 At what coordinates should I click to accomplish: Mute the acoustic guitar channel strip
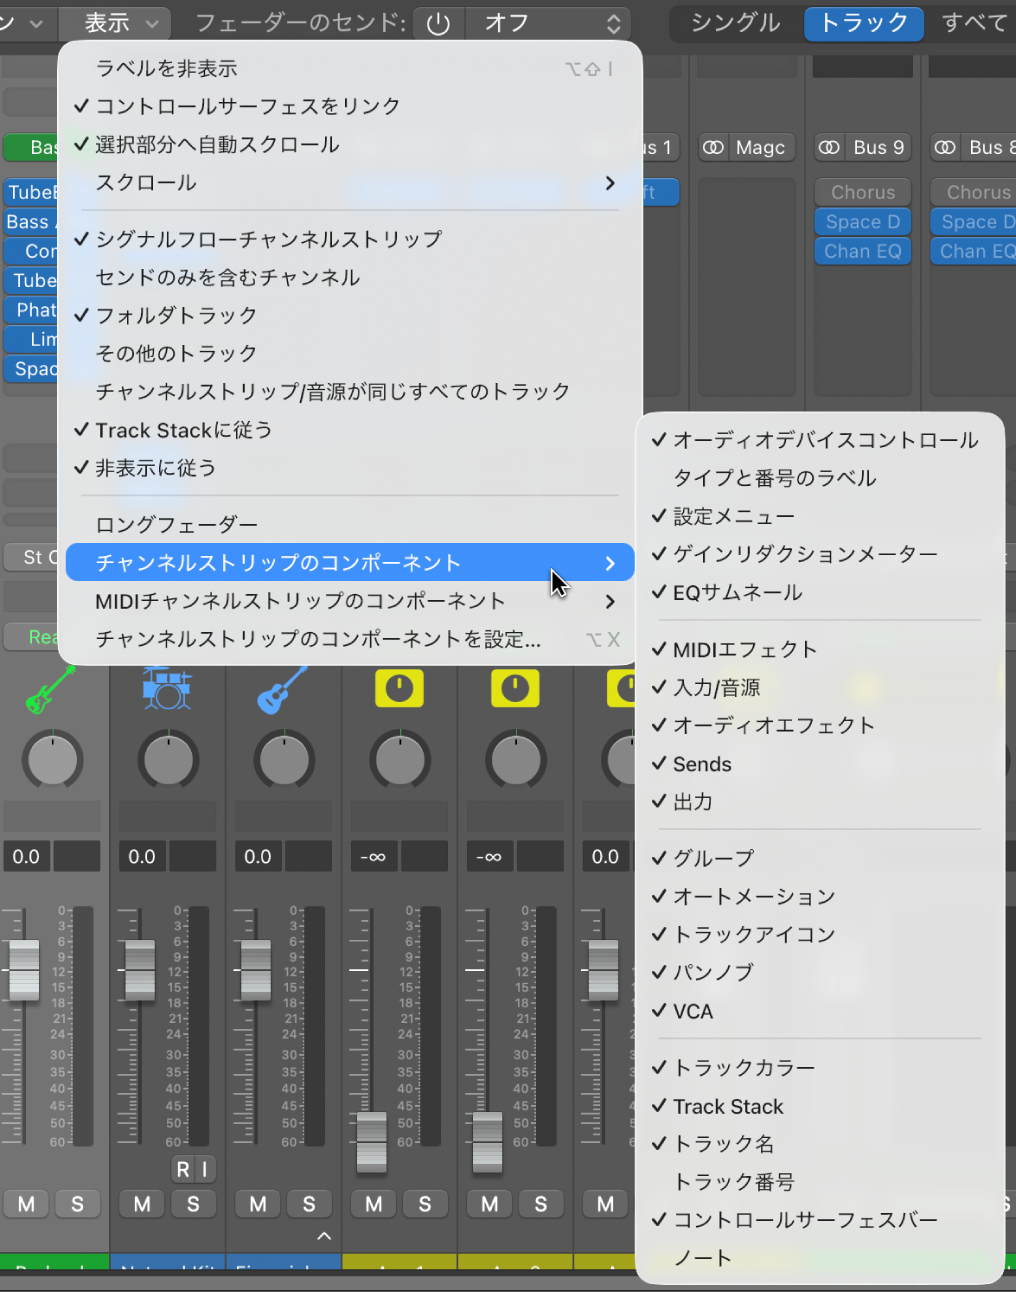[258, 1204]
